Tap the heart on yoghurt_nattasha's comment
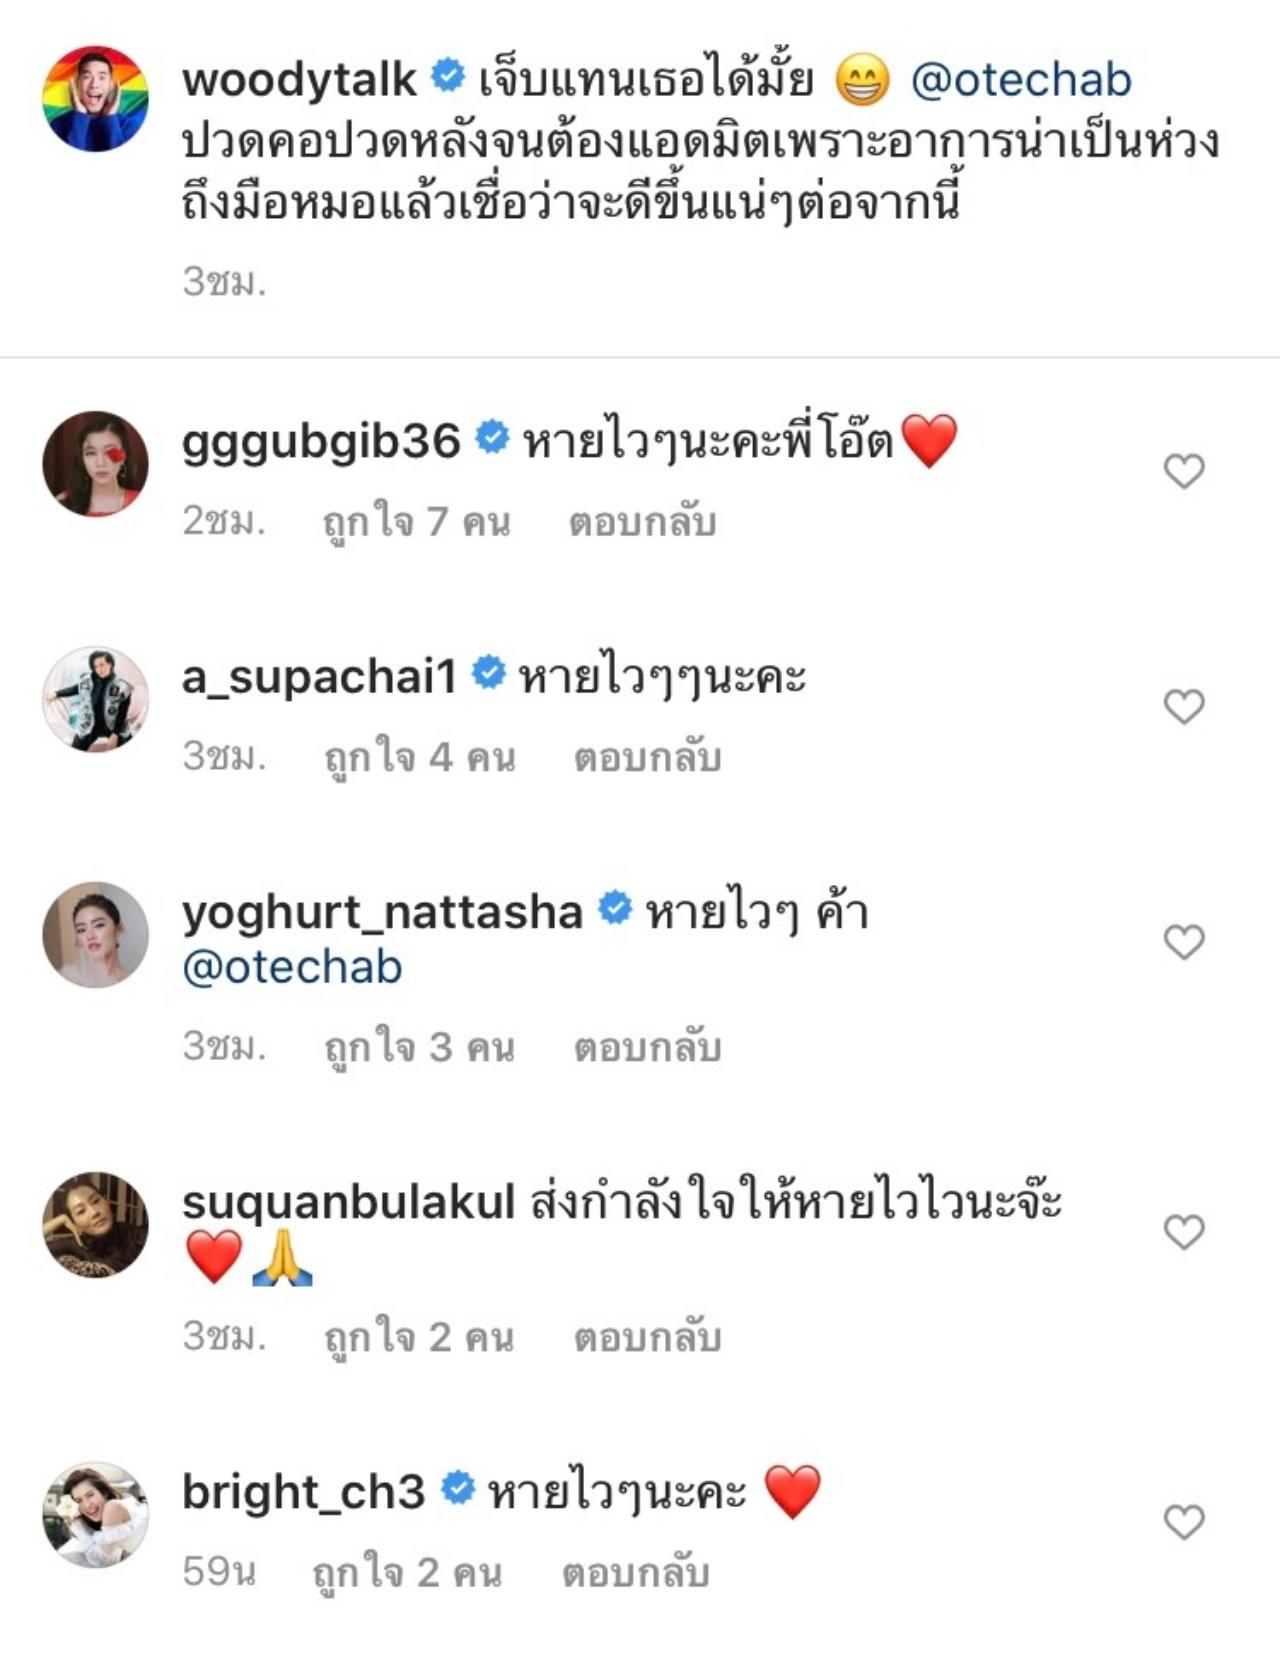This screenshot has width=1280, height=1672. (x=1184, y=942)
